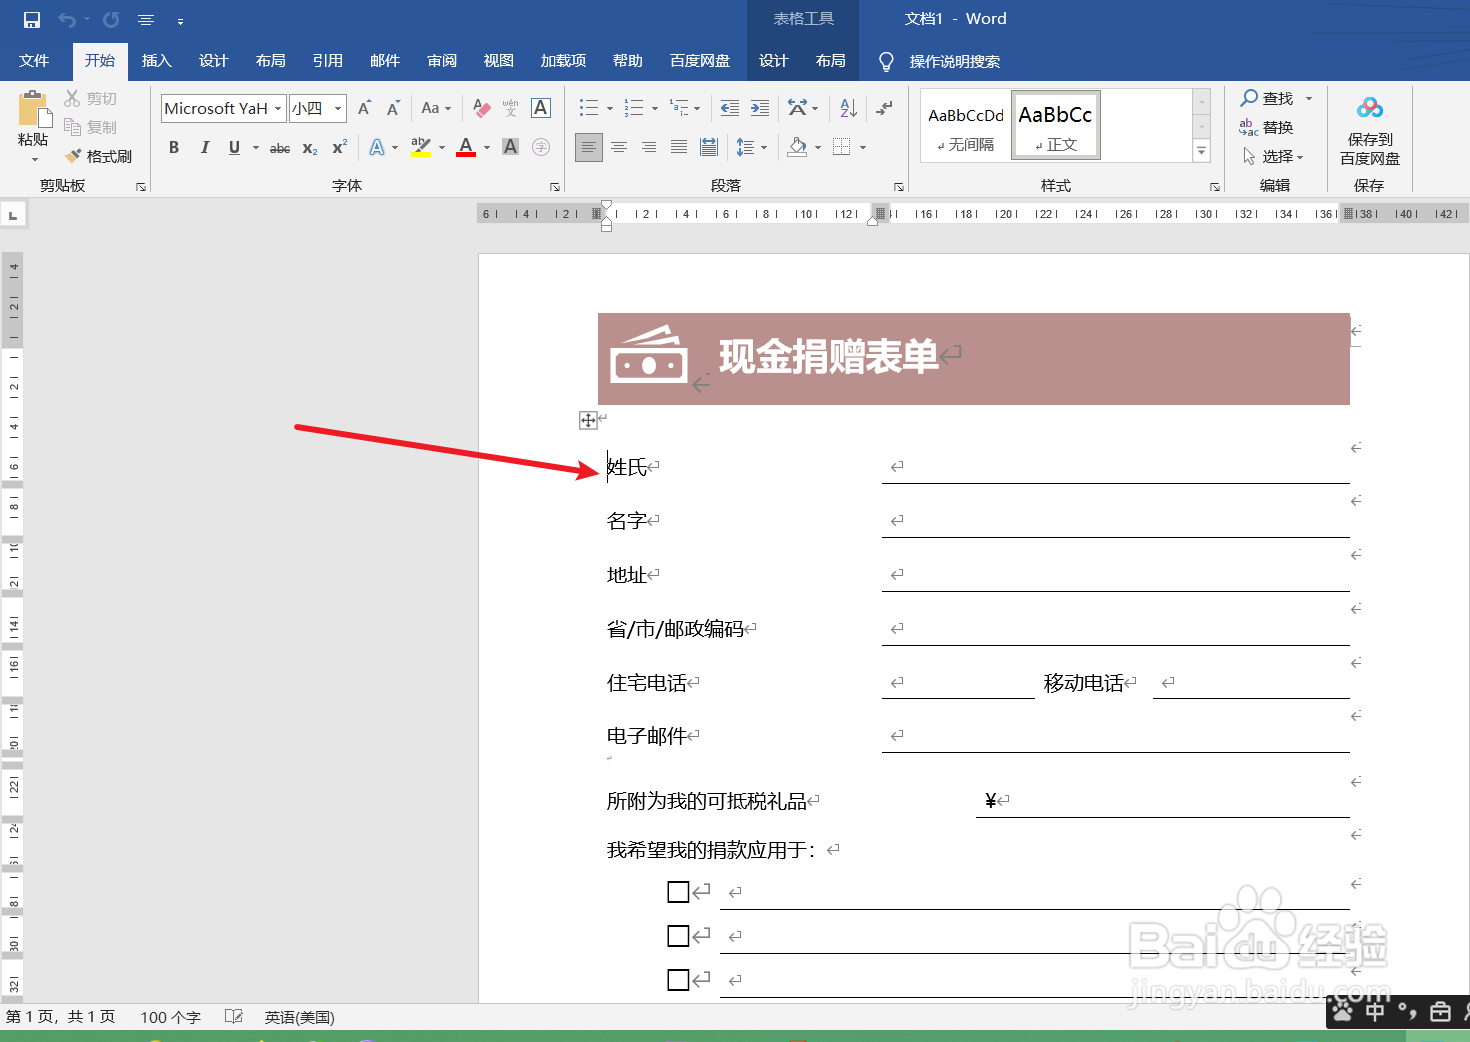Image resolution: width=1470 pixels, height=1042 pixels.
Task: Expand the styles gallery with the more arrow
Action: pyautogui.click(x=1201, y=151)
